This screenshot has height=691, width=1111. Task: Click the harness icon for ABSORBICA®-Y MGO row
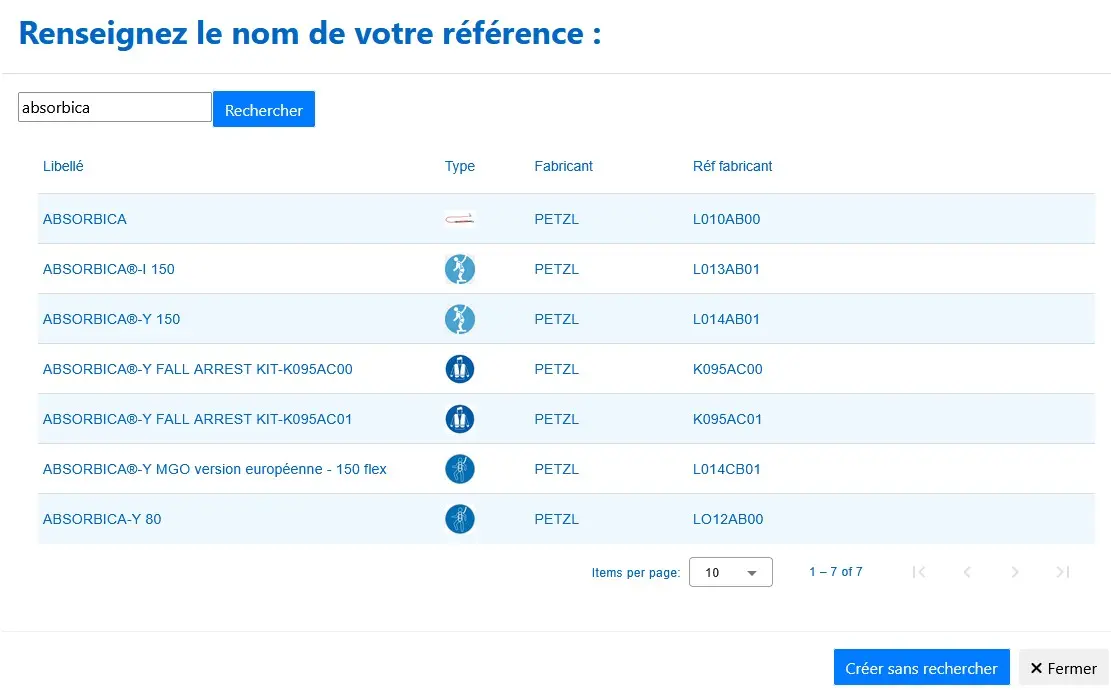(x=459, y=469)
